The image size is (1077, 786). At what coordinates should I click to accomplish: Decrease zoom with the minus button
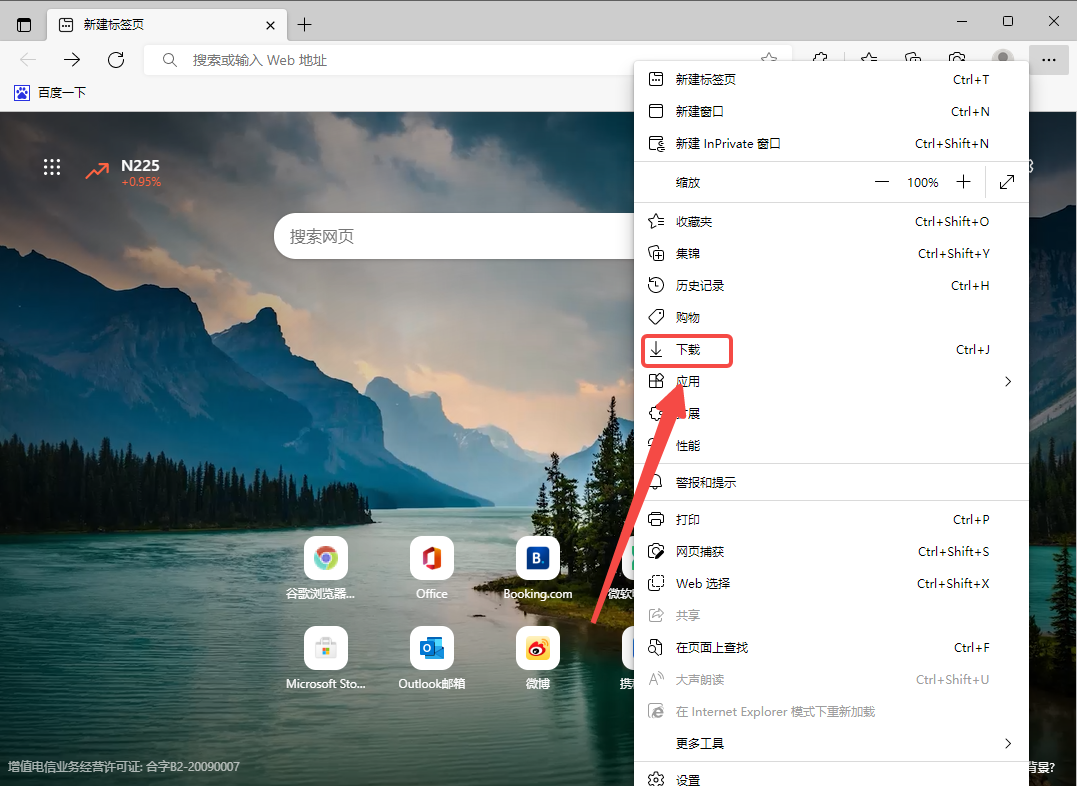pos(882,182)
